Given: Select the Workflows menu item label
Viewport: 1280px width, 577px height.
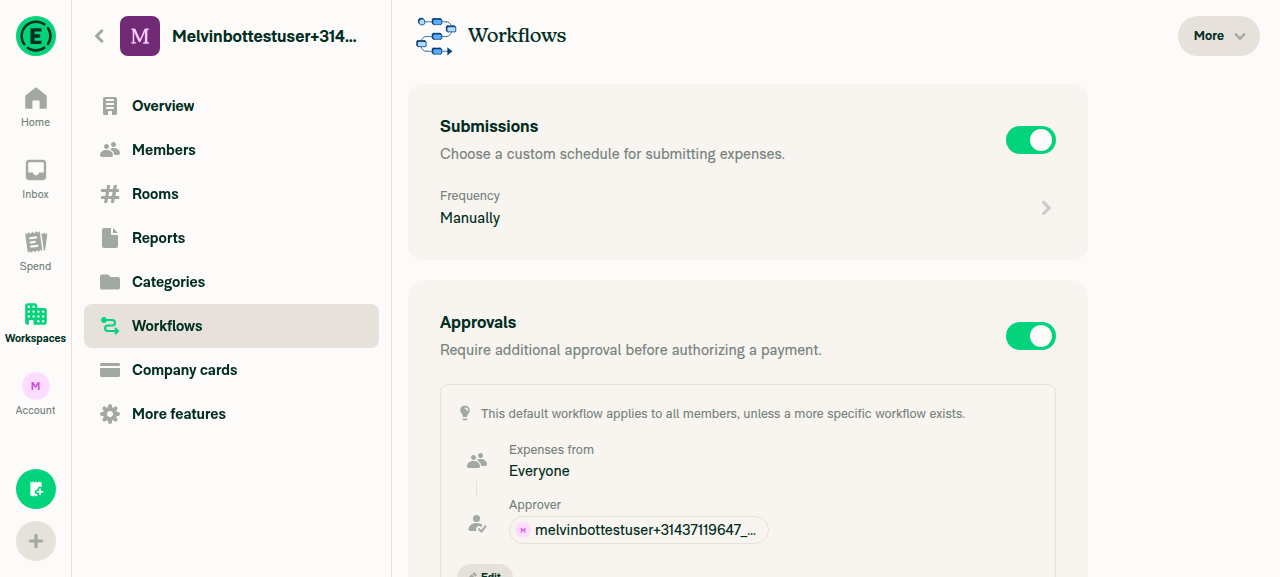Looking at the screenshot, I should click(x=167, y=326).
